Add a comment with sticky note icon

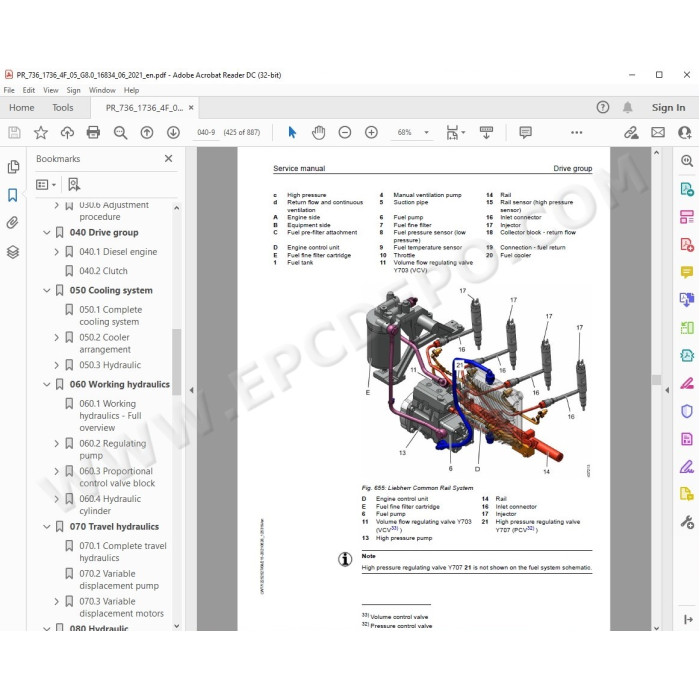point(525,132)
